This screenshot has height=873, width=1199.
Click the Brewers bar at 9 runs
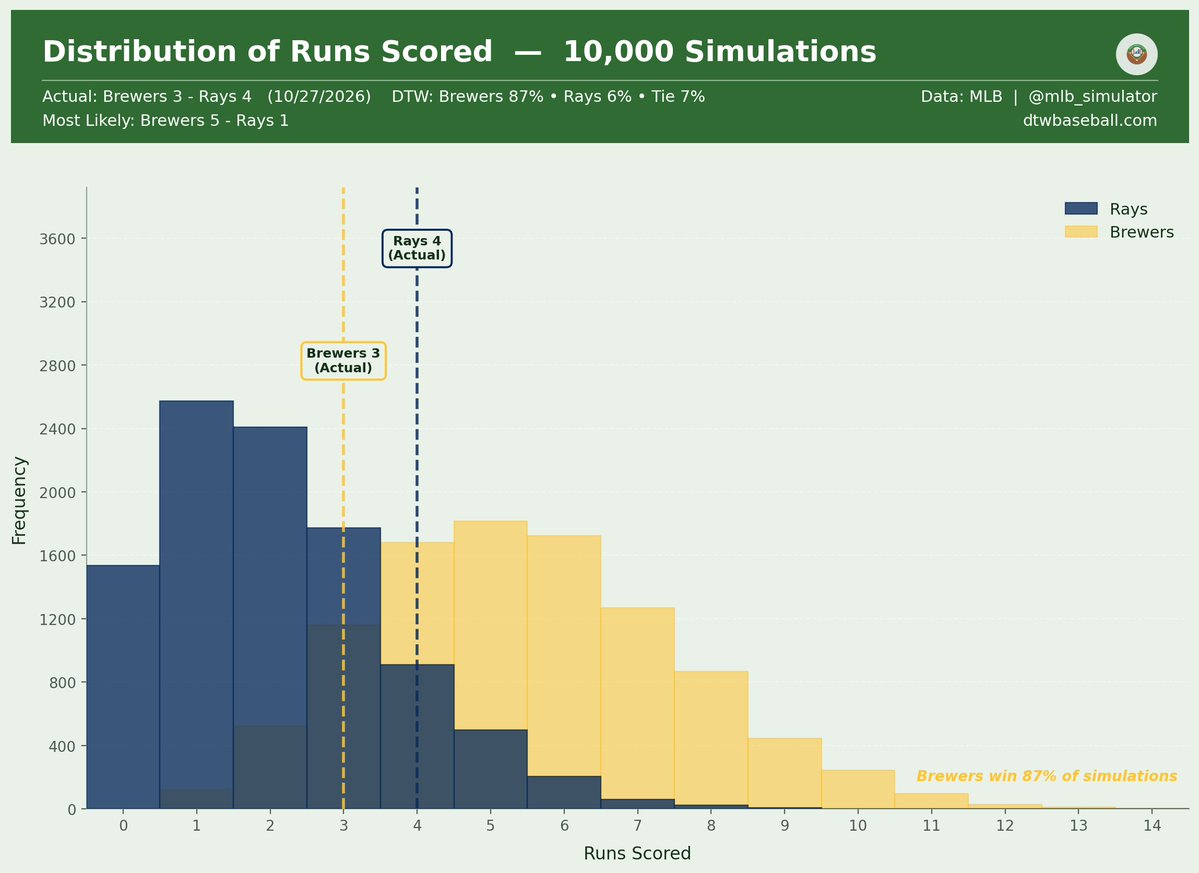coord(784,772)
